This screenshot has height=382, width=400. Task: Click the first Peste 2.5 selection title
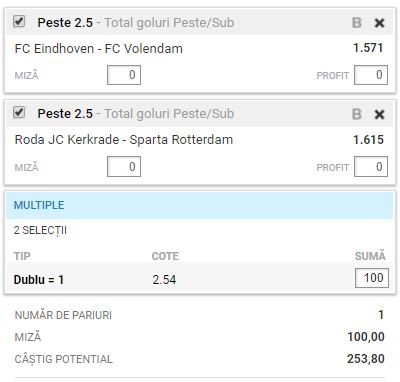65,23
